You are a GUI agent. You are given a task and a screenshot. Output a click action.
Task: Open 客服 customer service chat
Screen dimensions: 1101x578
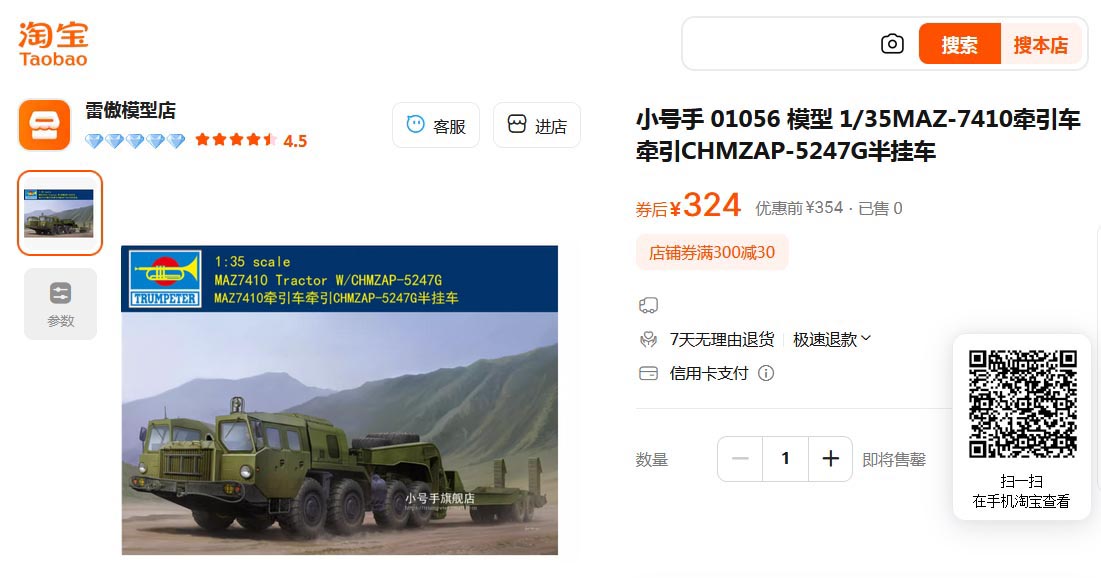436,125
